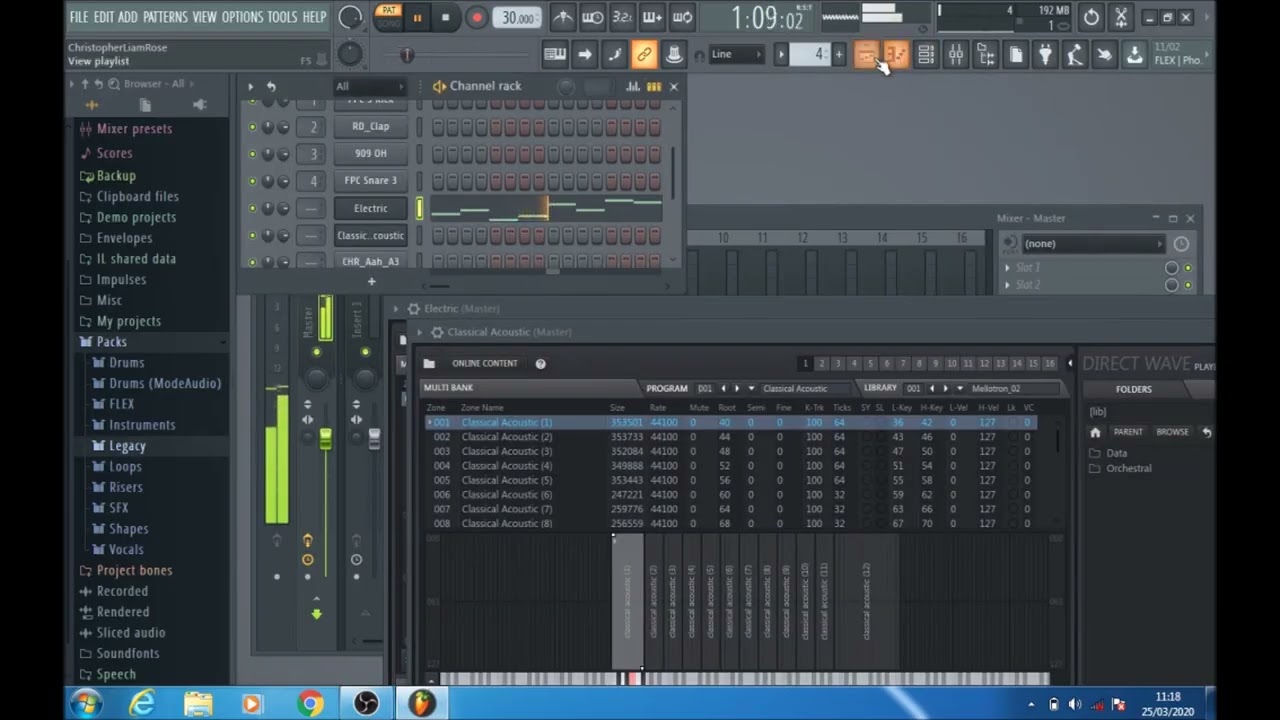Toggle typing keyboard to piano icon

[555, 55]
